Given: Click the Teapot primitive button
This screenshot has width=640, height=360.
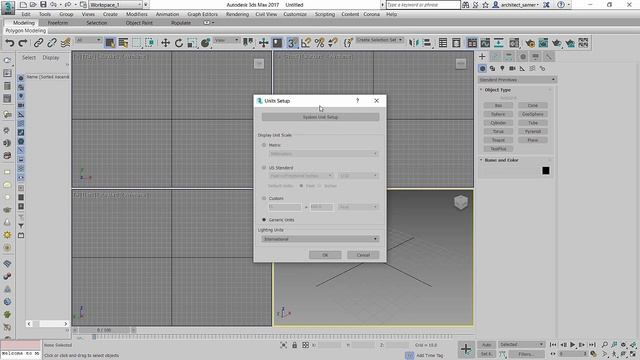Looking at the screenshot, I should [498, 140].
